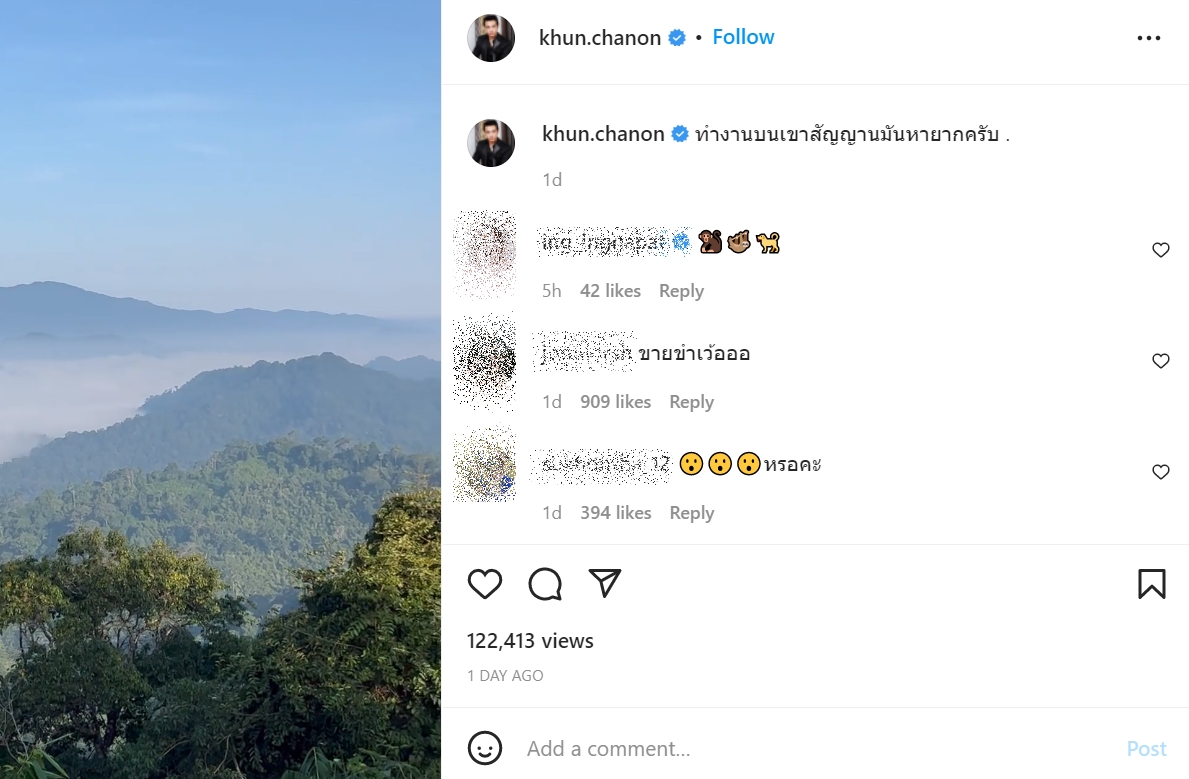The image size is (1189, 779).
Task: Reply to the comment with 394 likes
Action: (x=691, y=513)
